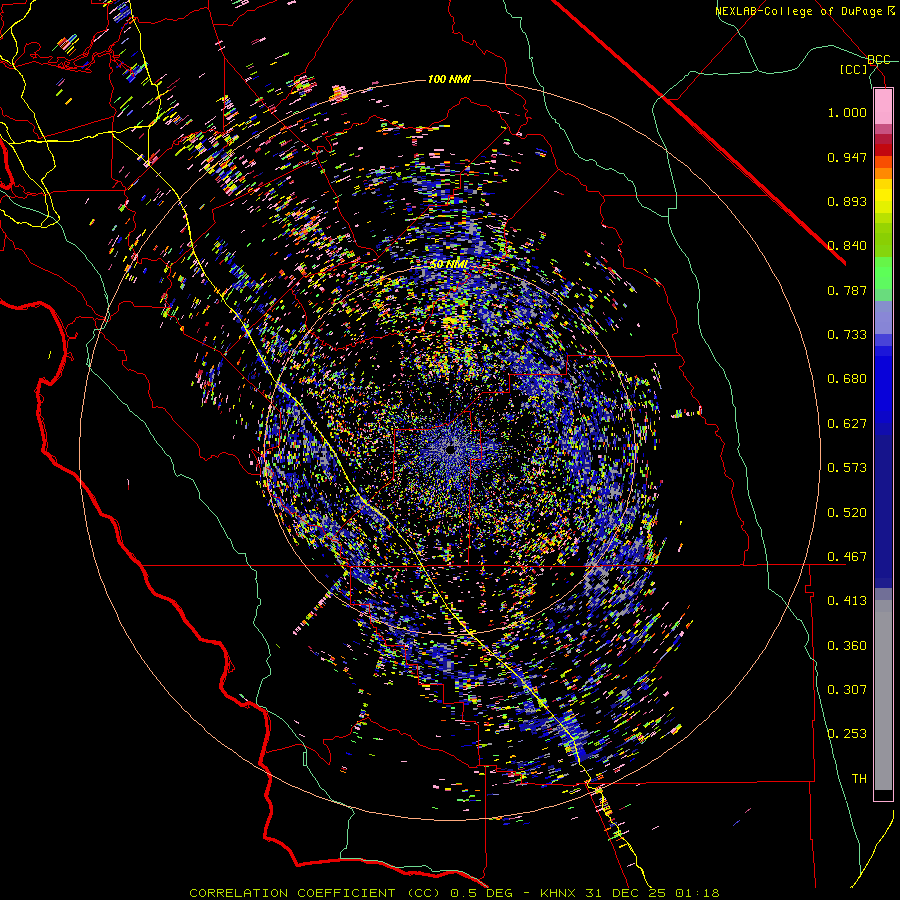Click the 0.680 scale value
Screen dimensions: 900x900
[847, 379]
